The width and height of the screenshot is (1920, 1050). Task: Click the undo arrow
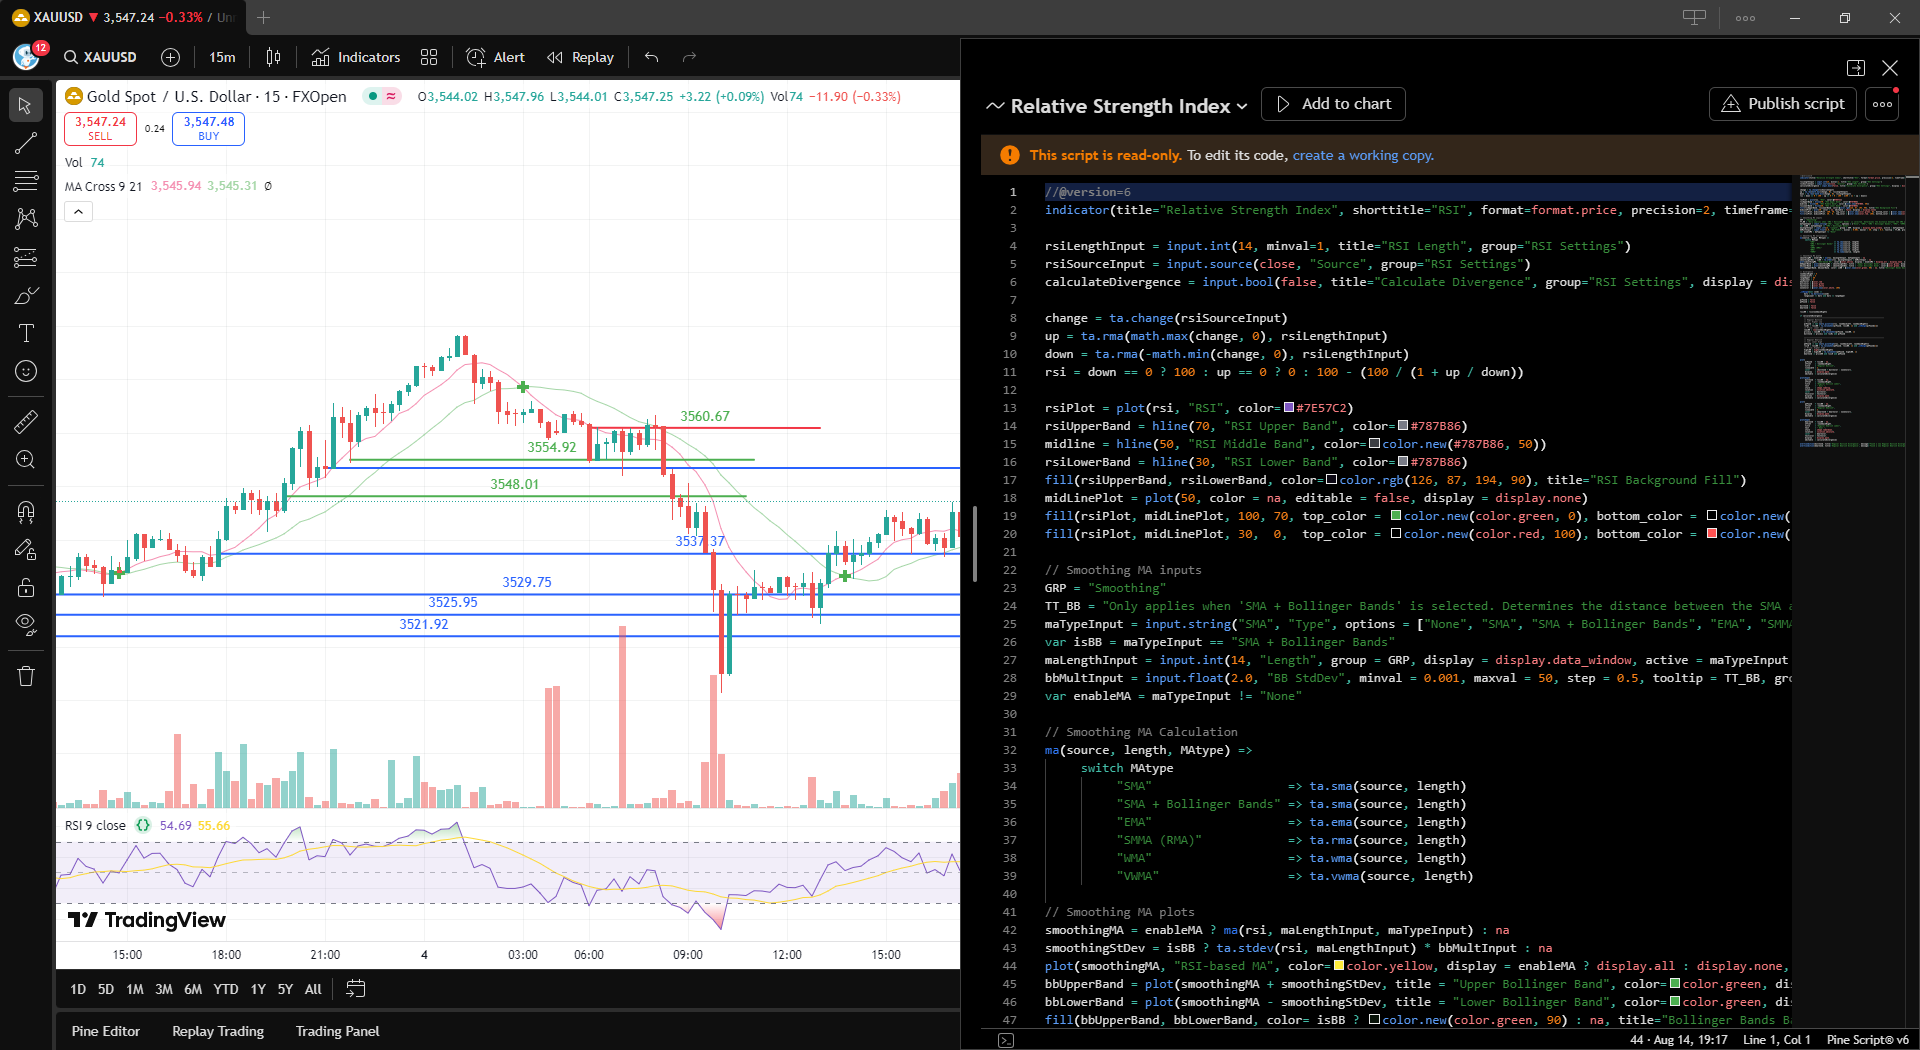point(651,57)
